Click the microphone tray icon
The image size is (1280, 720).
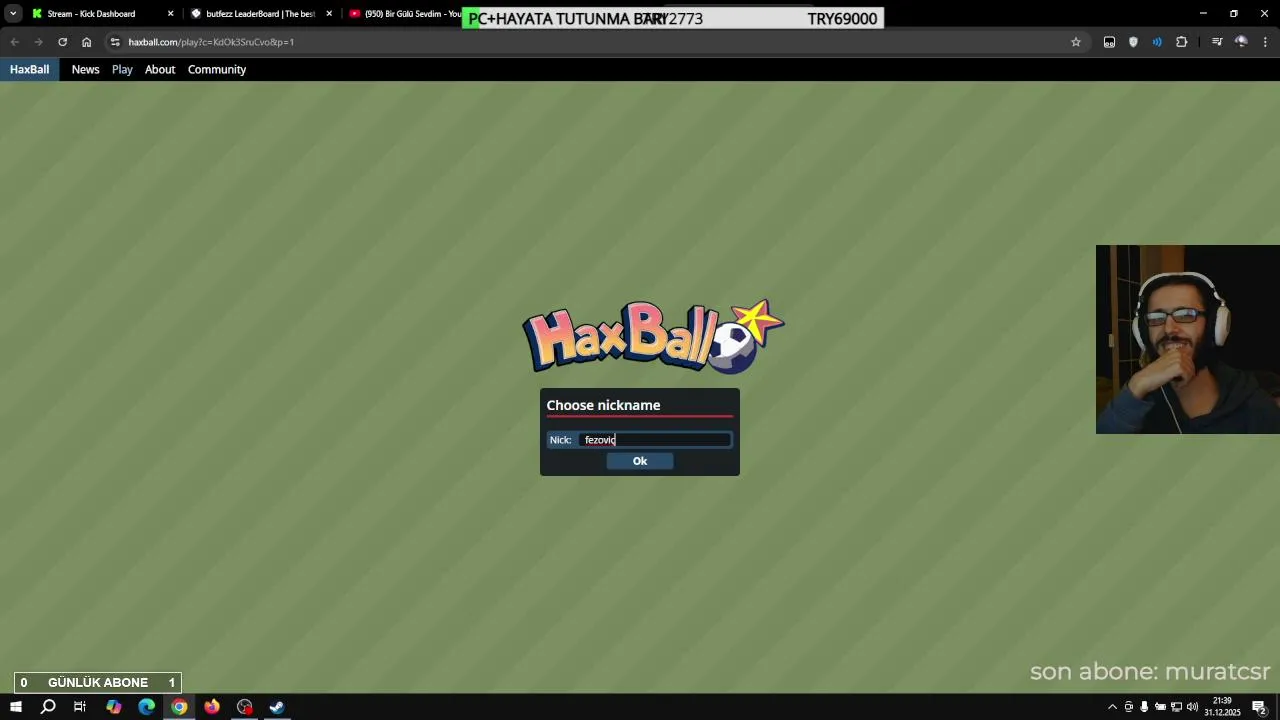pos(1144,707)
